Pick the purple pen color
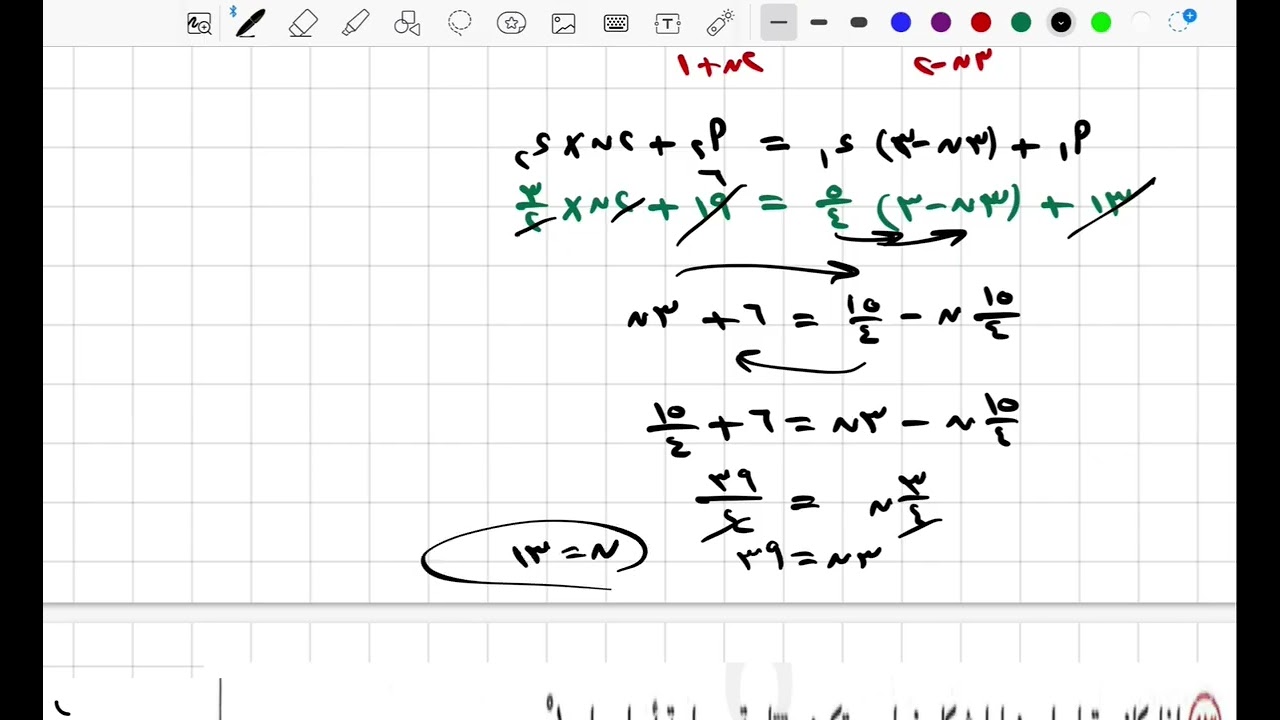1280x720 pixels. click(941, 22)
